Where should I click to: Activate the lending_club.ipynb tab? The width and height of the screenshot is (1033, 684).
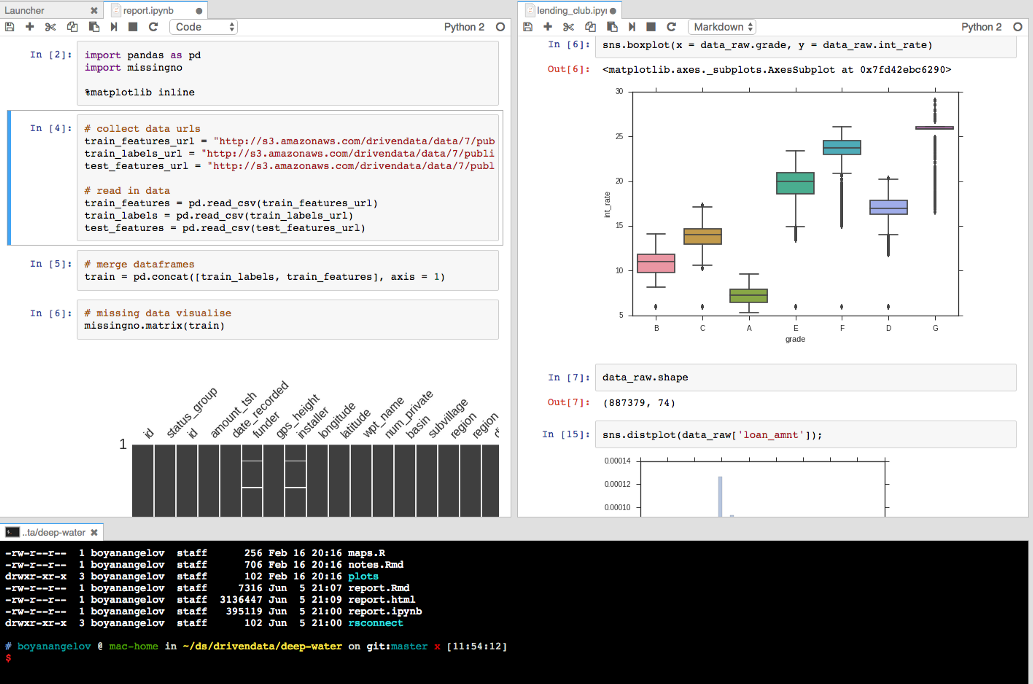572,9
